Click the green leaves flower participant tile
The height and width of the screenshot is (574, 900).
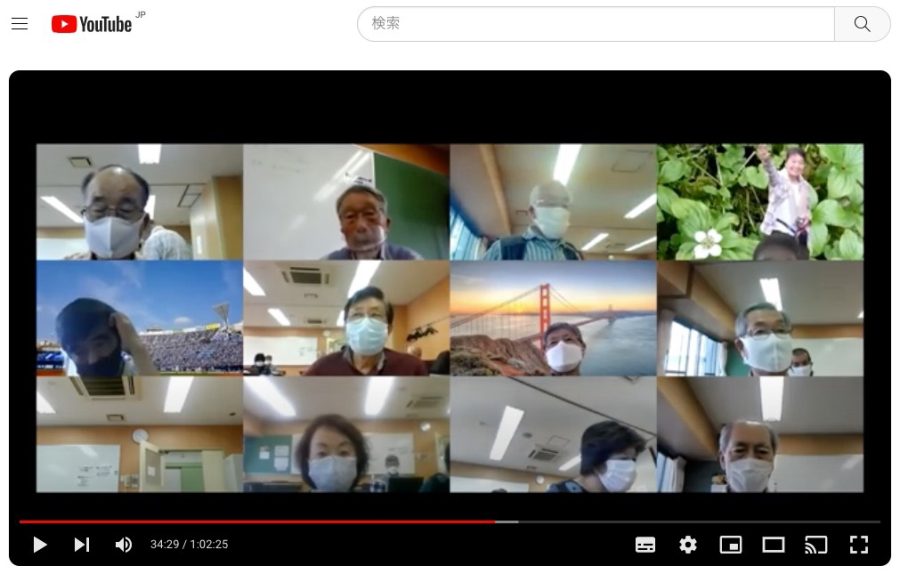click(x=759, y=202)
